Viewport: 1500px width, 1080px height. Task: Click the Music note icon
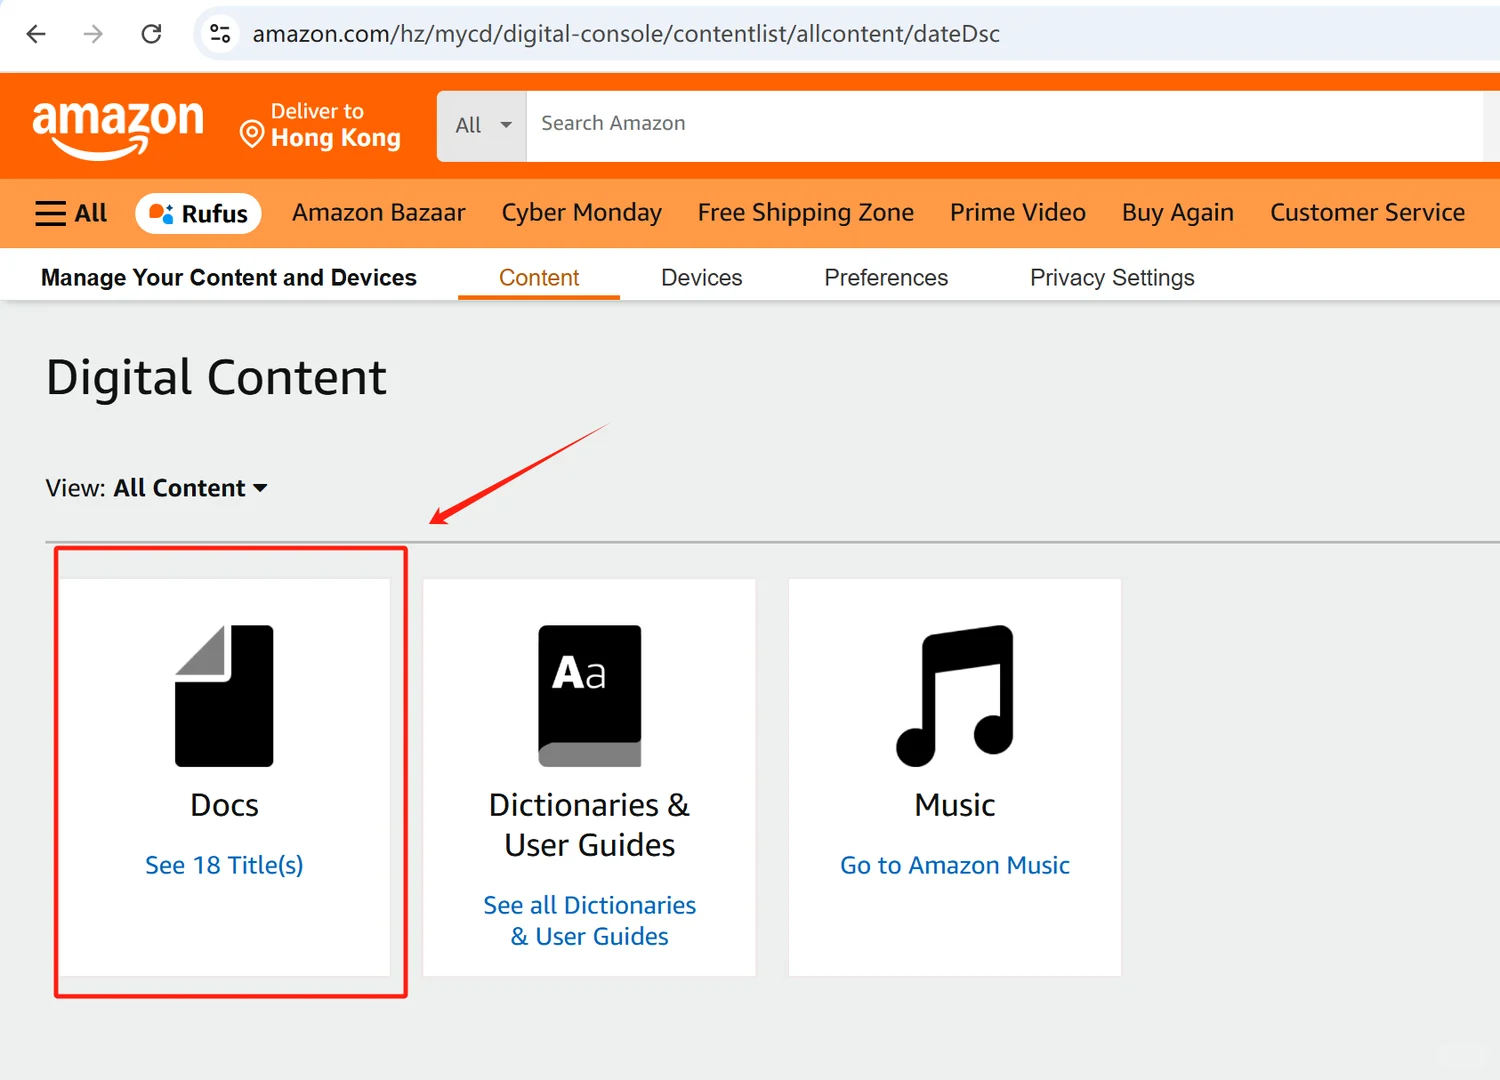955,696
